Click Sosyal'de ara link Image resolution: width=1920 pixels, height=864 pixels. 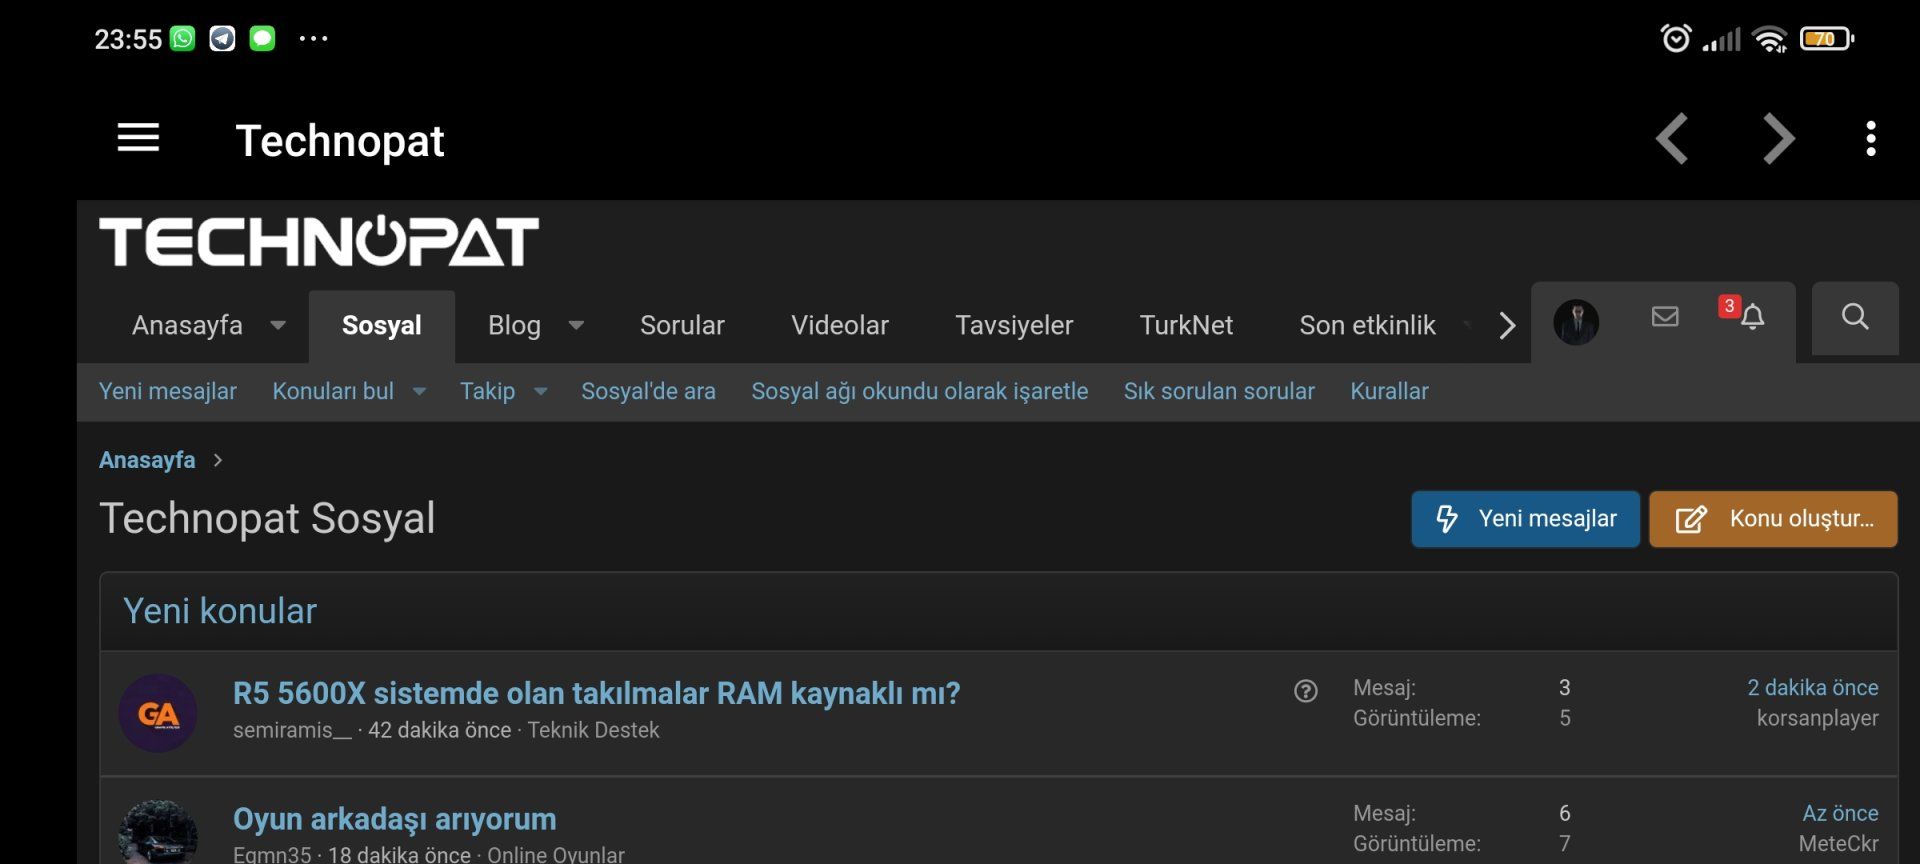[x=648, y=391]
